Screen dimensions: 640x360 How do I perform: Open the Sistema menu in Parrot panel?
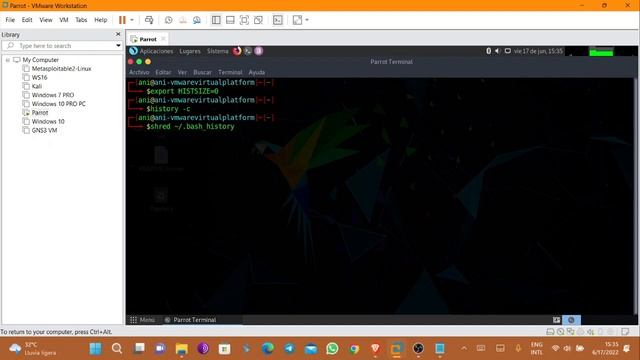[x=218, y=51]
